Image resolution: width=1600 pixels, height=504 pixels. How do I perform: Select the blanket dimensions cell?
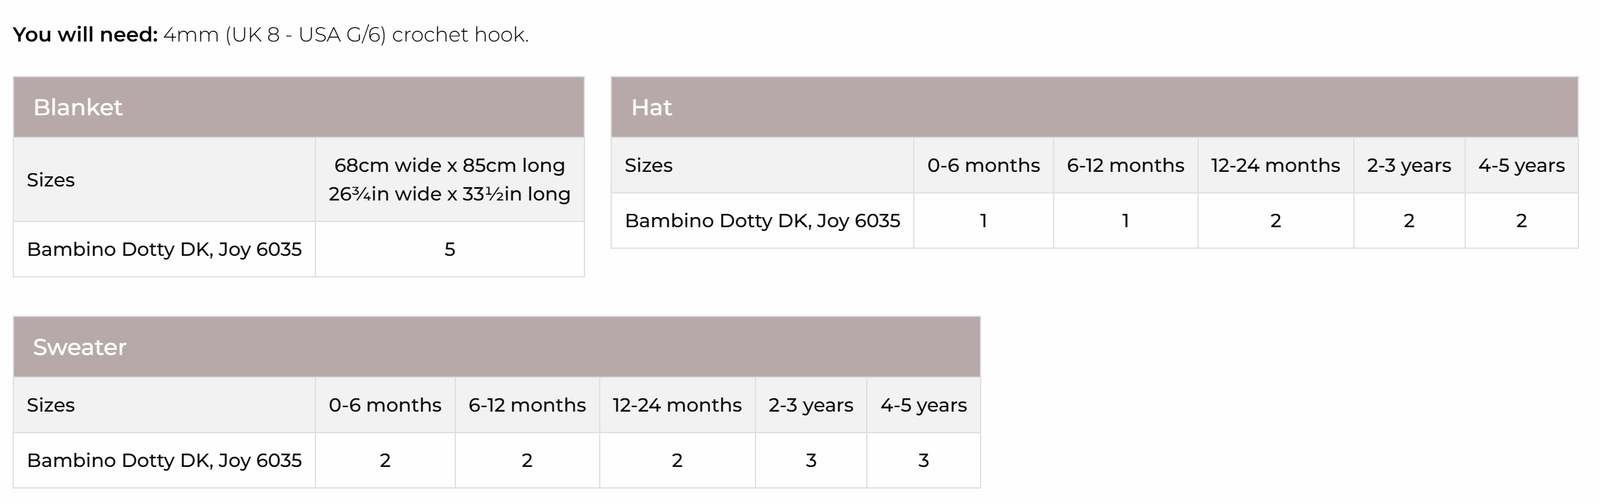[449, 180]
